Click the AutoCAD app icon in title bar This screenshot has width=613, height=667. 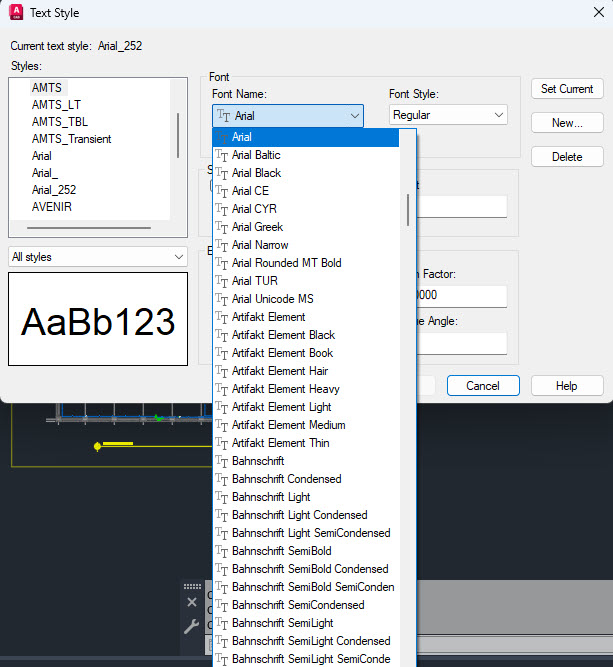16,12
